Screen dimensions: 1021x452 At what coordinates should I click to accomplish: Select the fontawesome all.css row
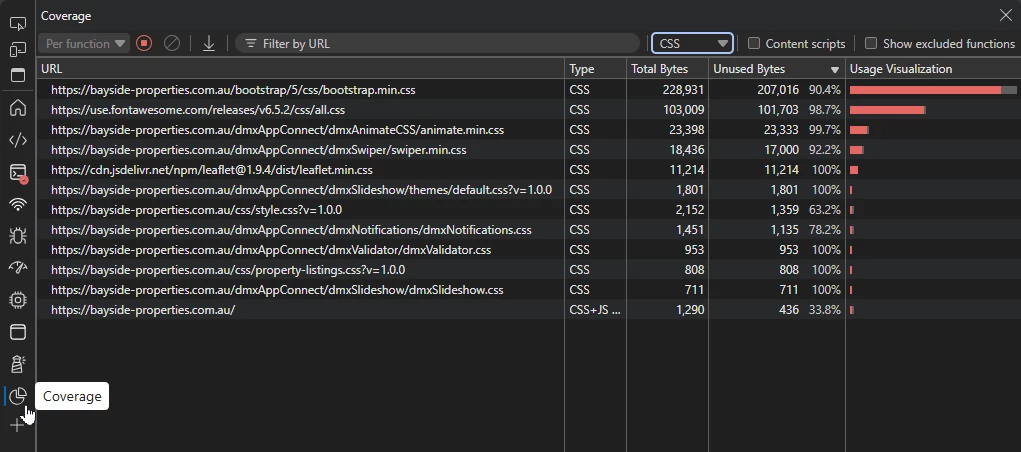pyautogui.click(x=529, y=109)
